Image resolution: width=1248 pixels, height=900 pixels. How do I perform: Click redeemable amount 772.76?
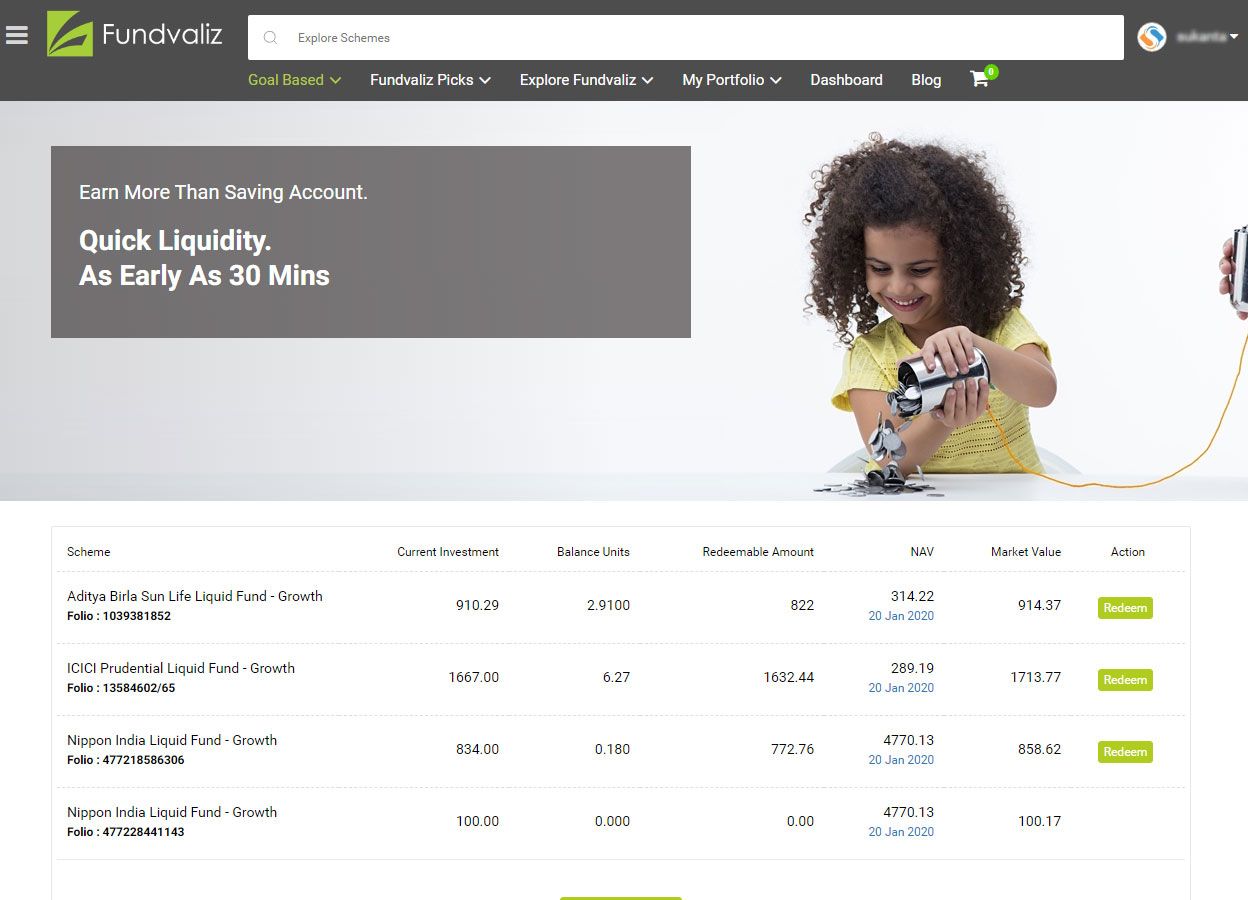pyautogui.click(x=793, y=749)
